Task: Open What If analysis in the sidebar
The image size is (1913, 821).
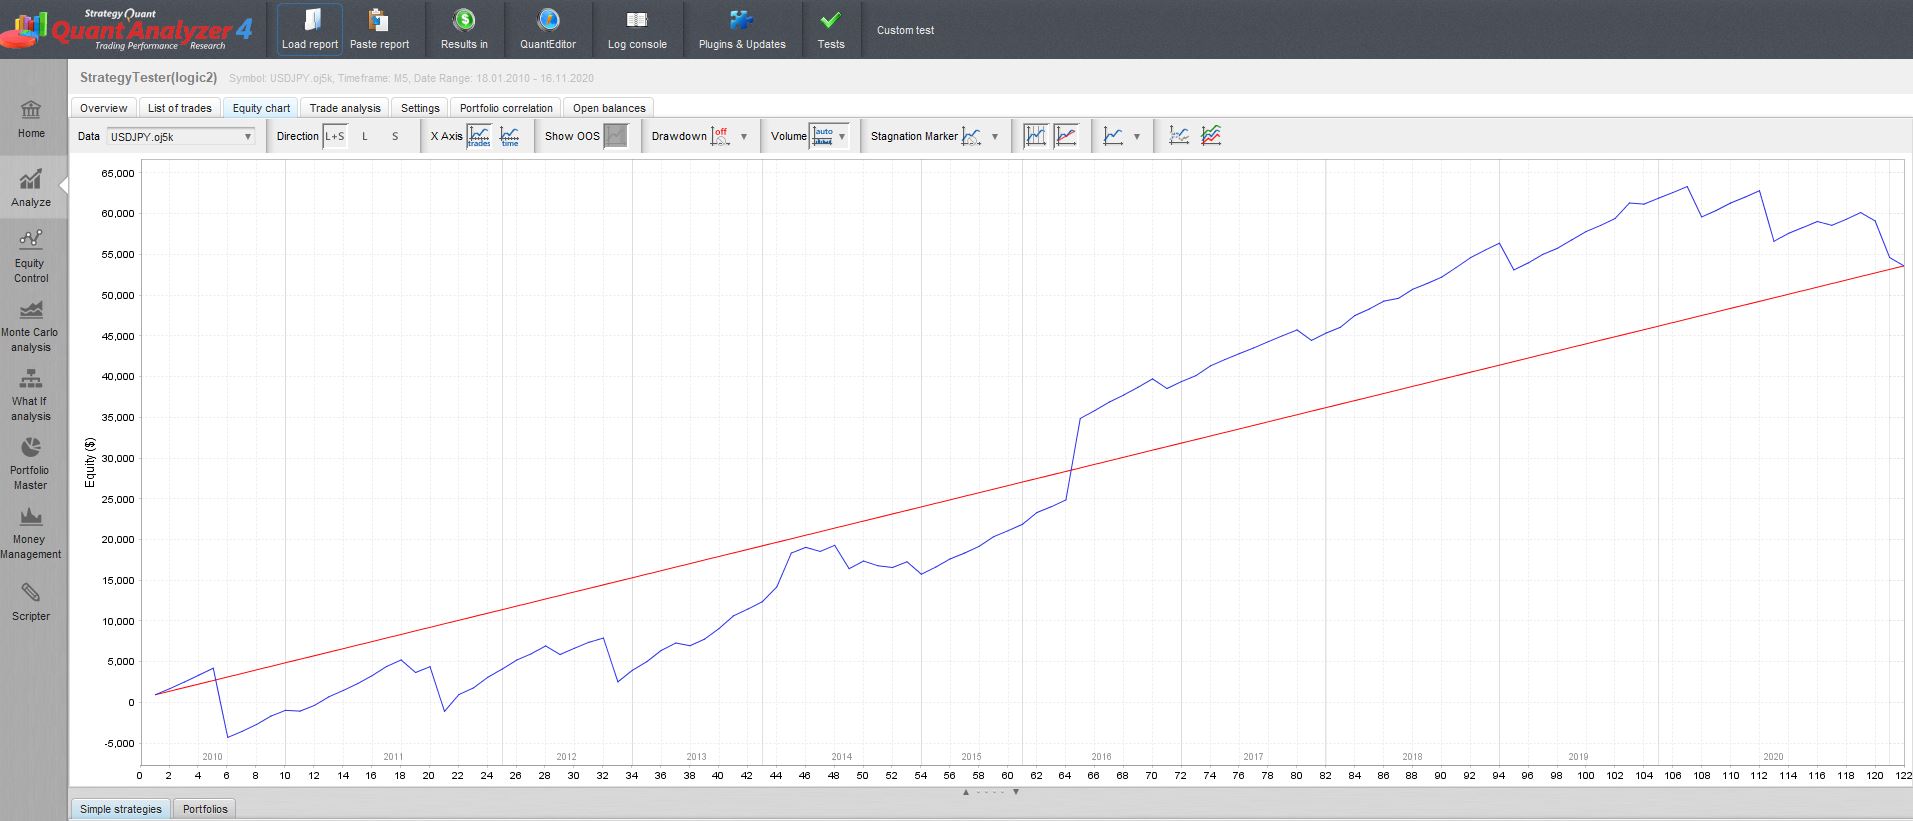Action: pos(31,395)
